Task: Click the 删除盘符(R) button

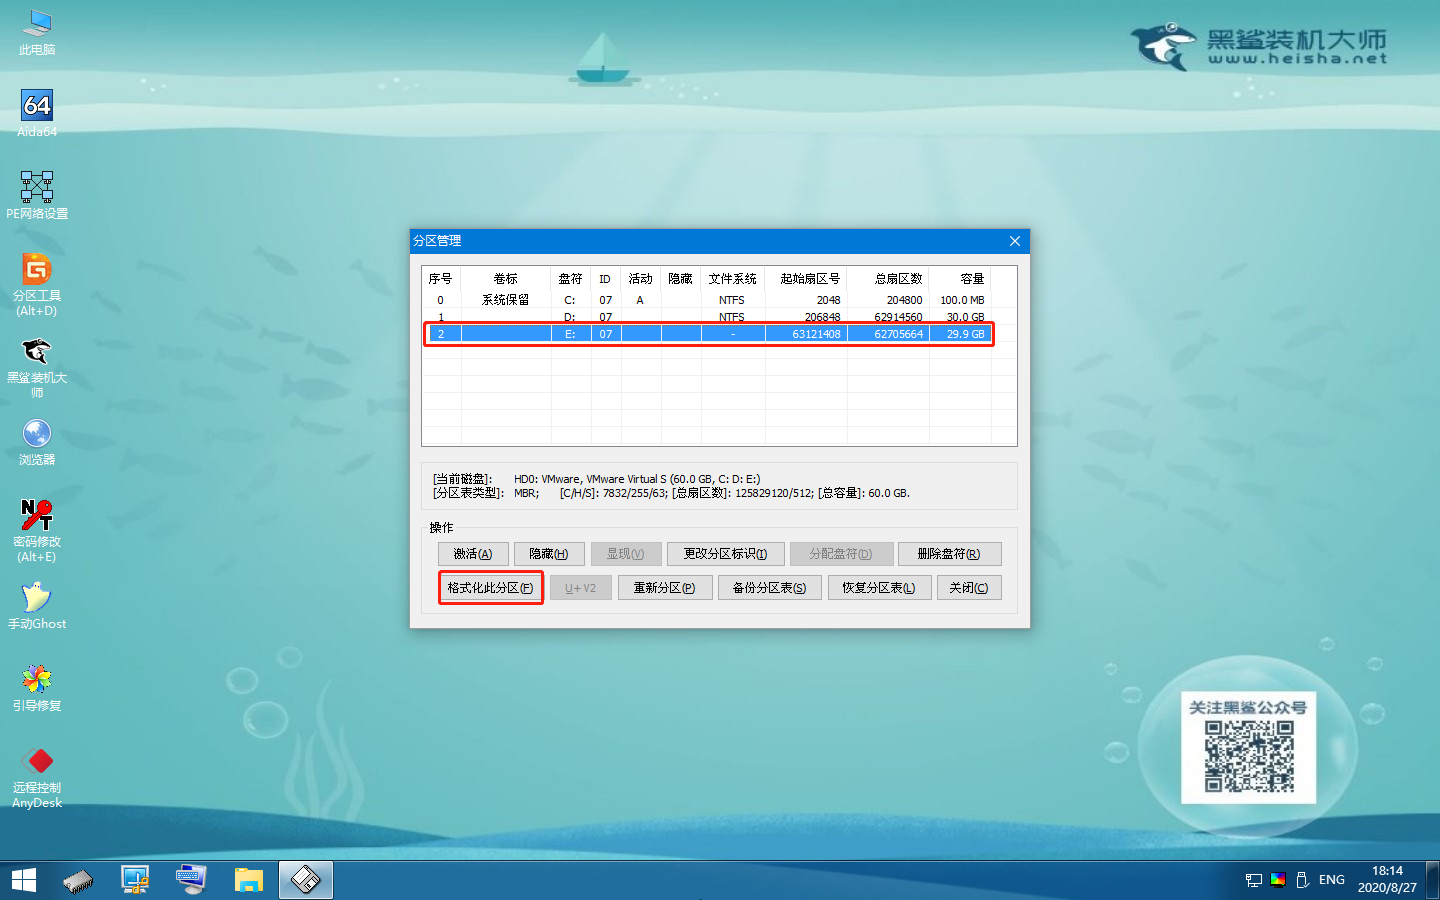Action: (949, 554)
